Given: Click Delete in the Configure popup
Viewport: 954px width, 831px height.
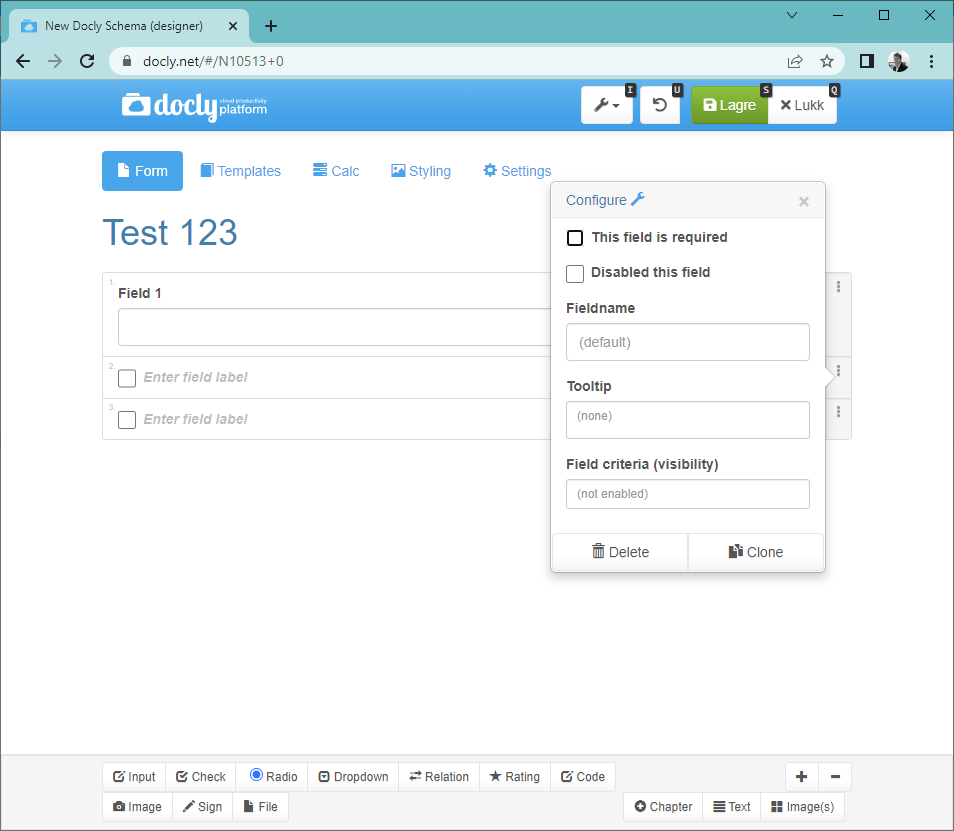Looking at the screenshot, I should (619, 551).
